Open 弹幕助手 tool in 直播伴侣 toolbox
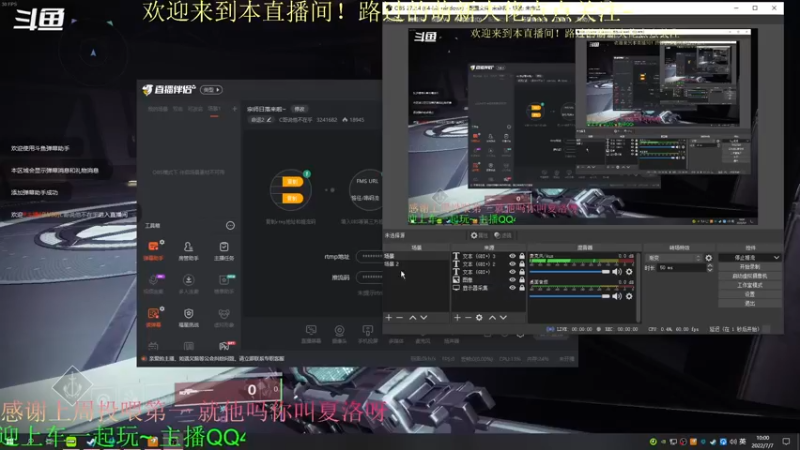The image size is (800, 450). pyautogui.click(x=154, y=251)
